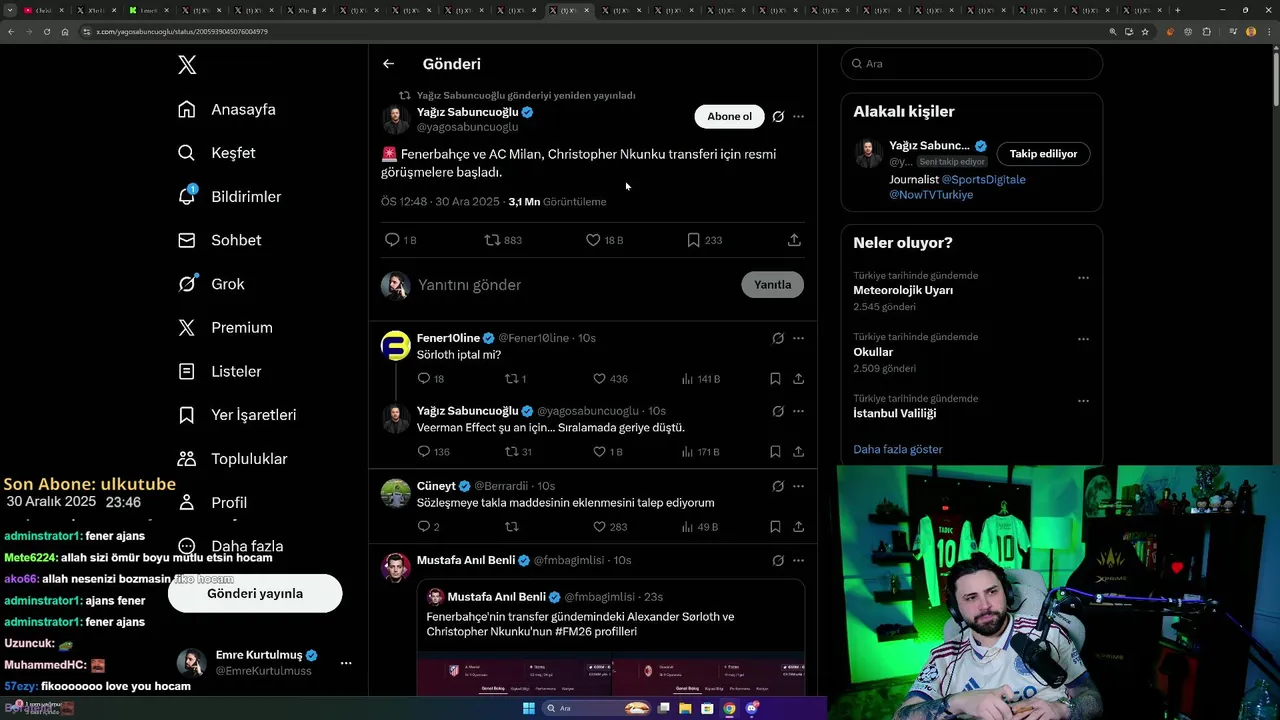Go to Anasayfa

pyautogui.click(x=227, y=109)
